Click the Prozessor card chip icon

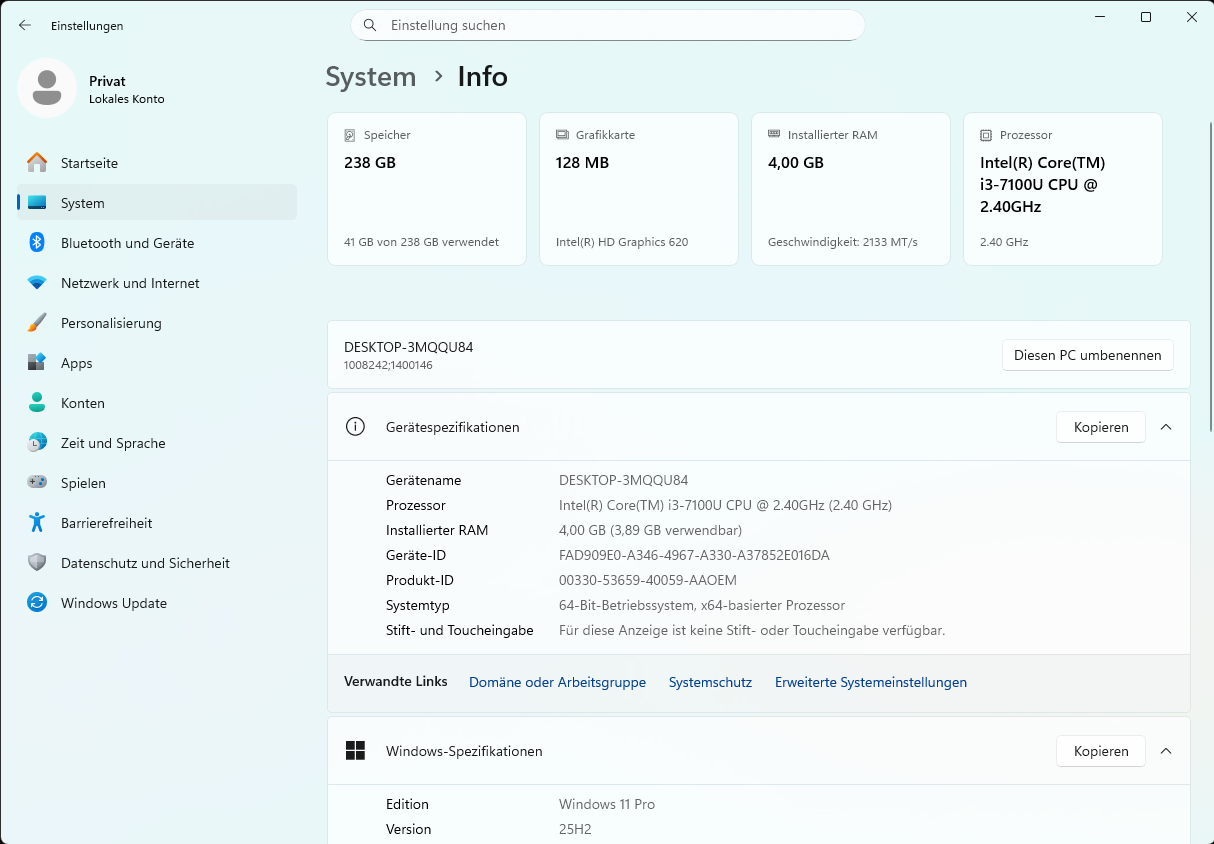click(986, 135)
